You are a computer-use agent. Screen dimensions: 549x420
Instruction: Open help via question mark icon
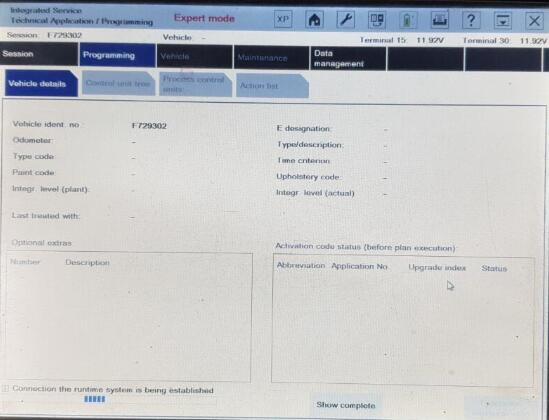pos(471,20)
